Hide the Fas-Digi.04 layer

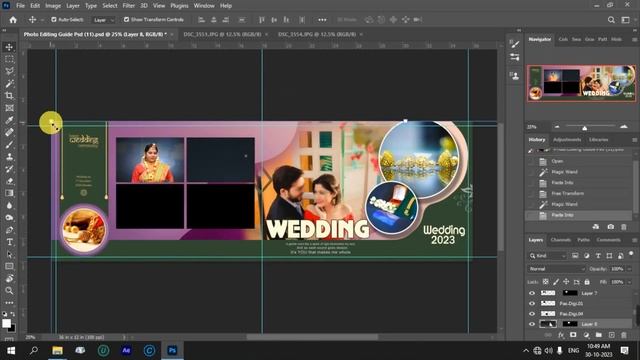pyautogui.click(x=532, y=314)
